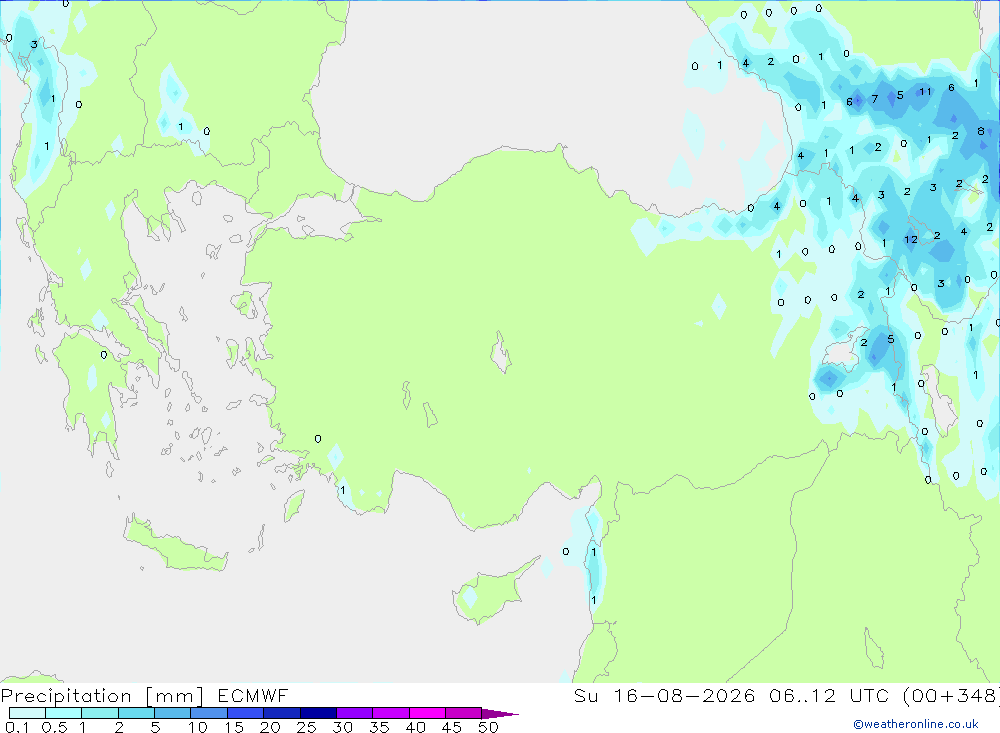Click the 'Precipitation' title text
The width and height of the screenshot is (1000, 733).
66,696
